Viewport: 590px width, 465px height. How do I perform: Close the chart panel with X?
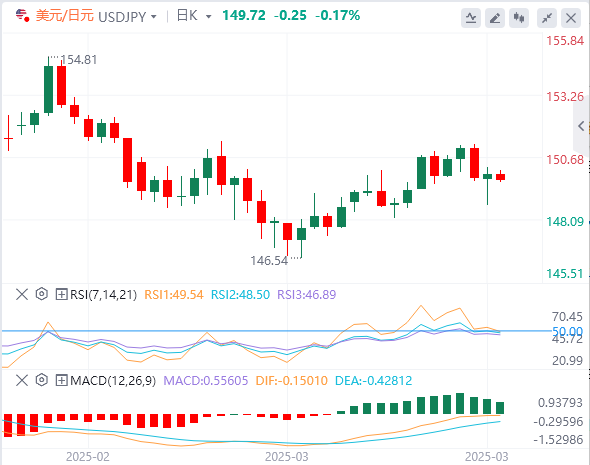point(571,18)
